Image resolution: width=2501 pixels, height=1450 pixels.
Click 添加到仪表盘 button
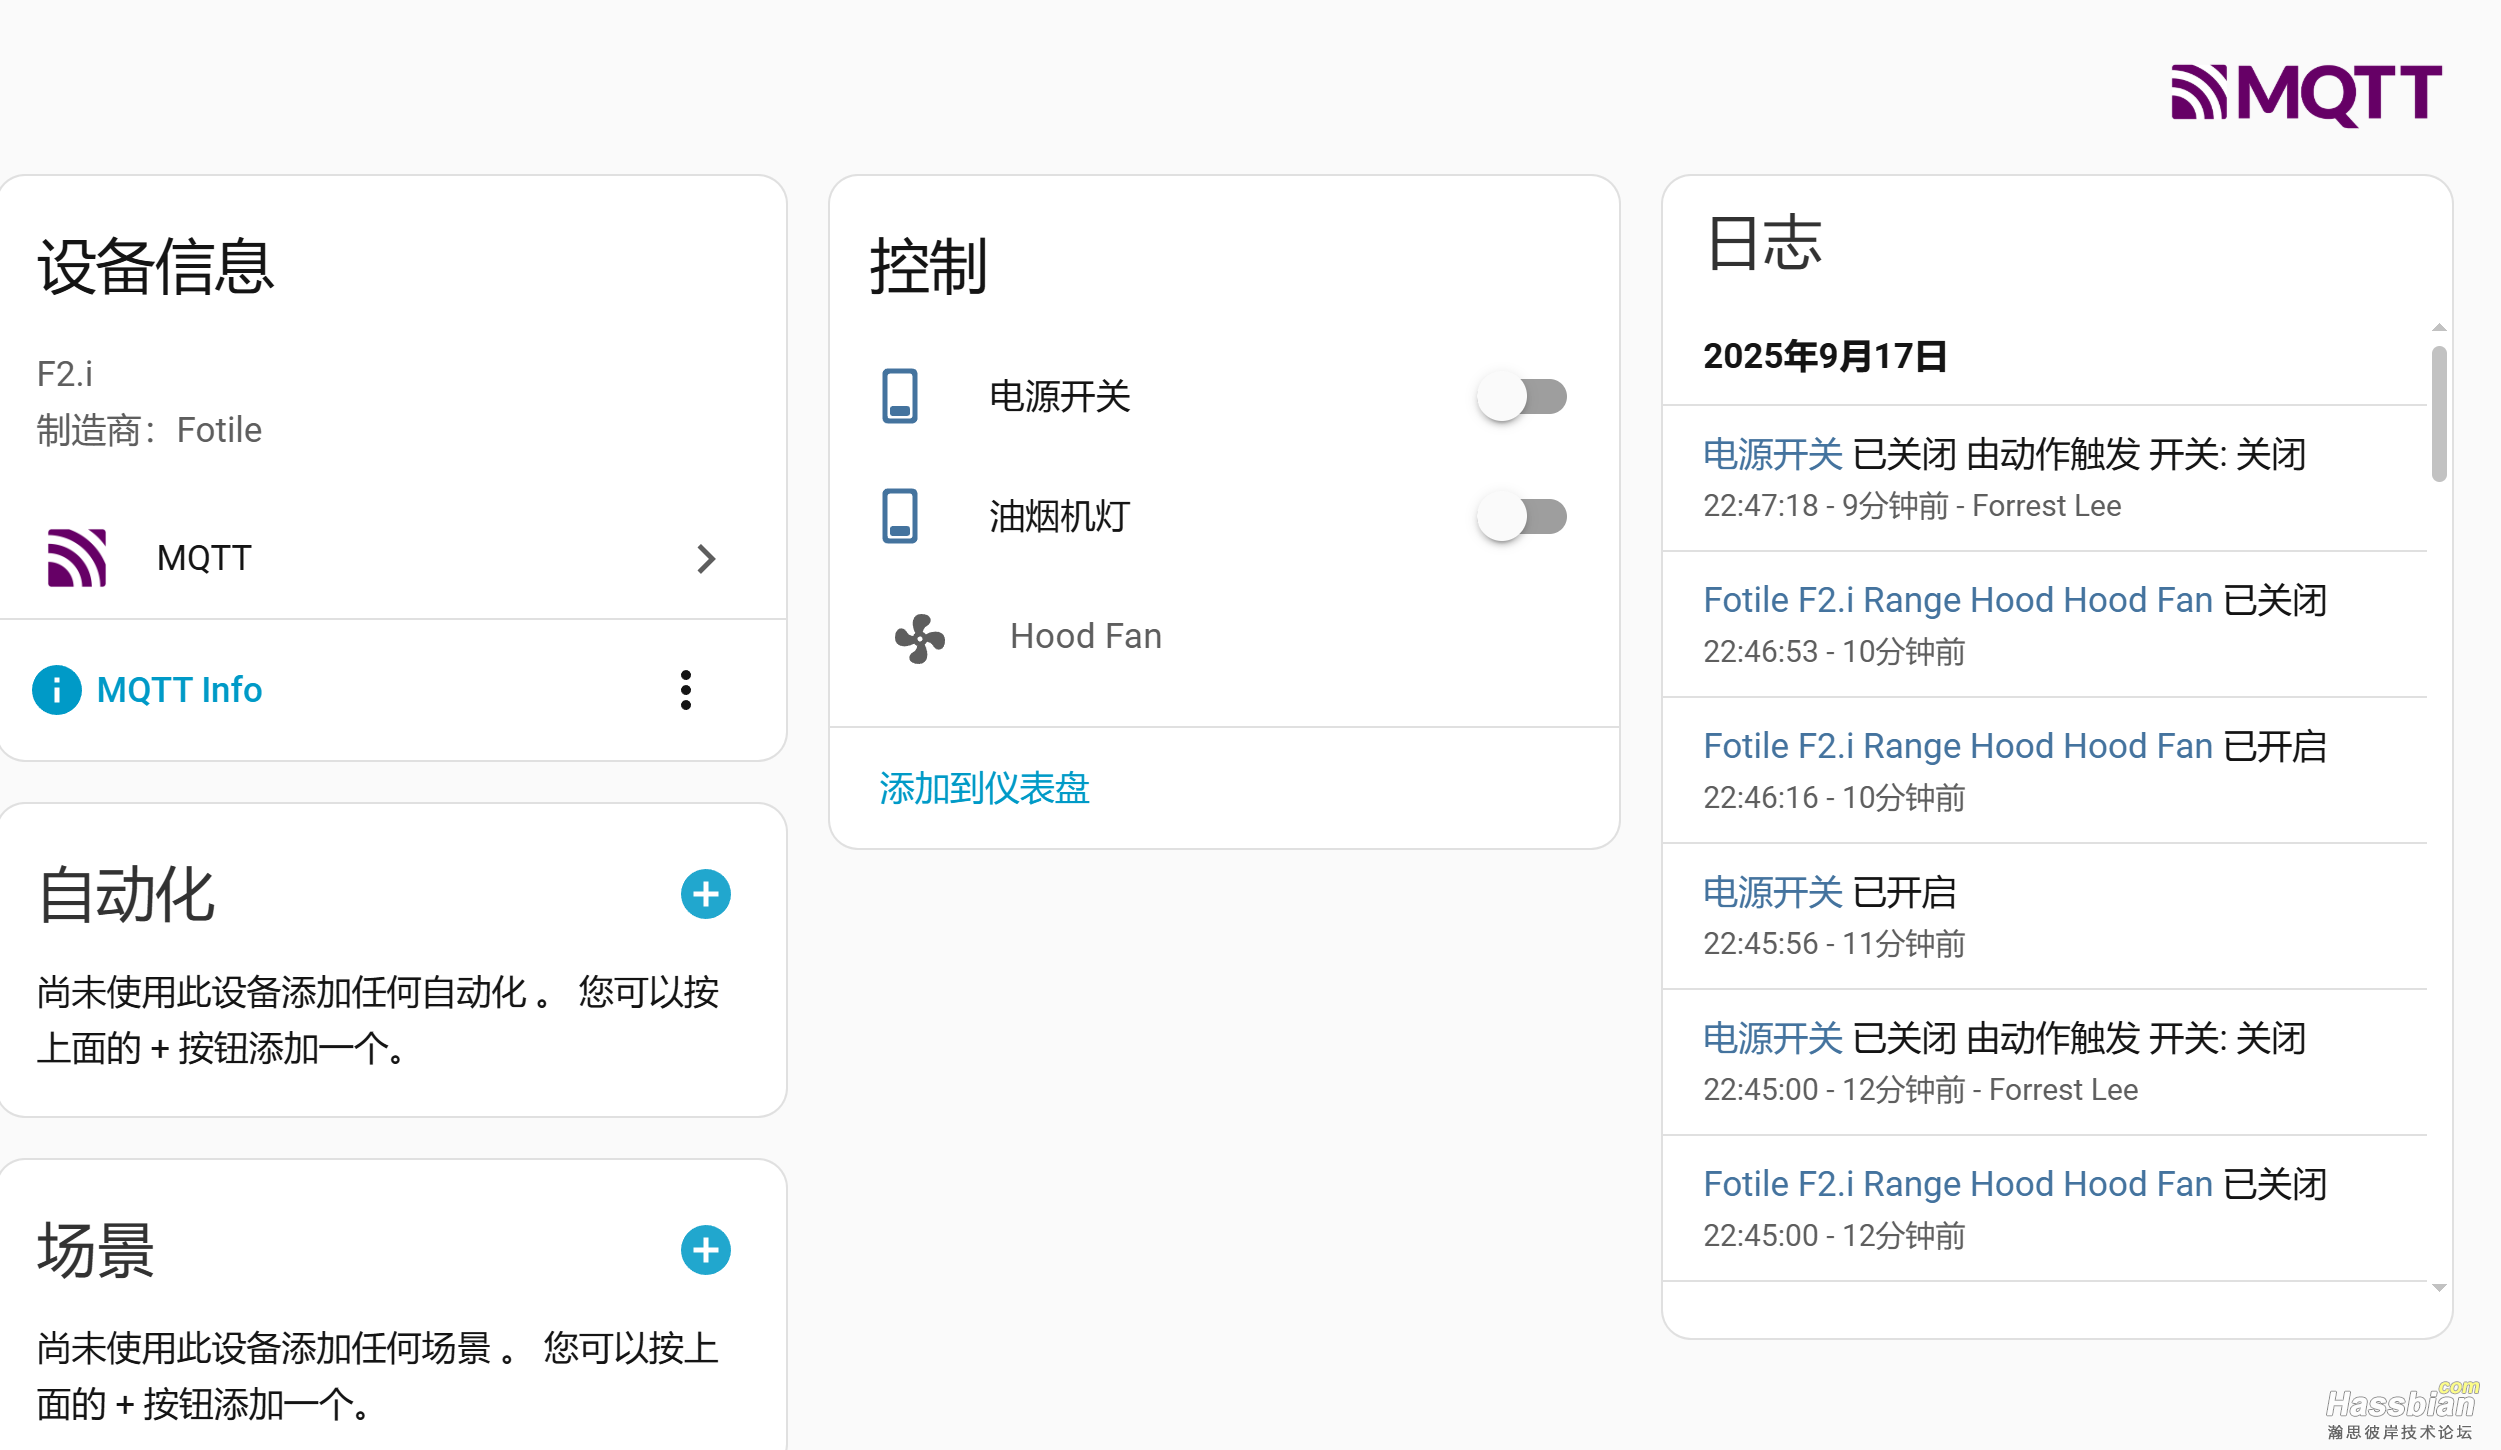(984, 788)
